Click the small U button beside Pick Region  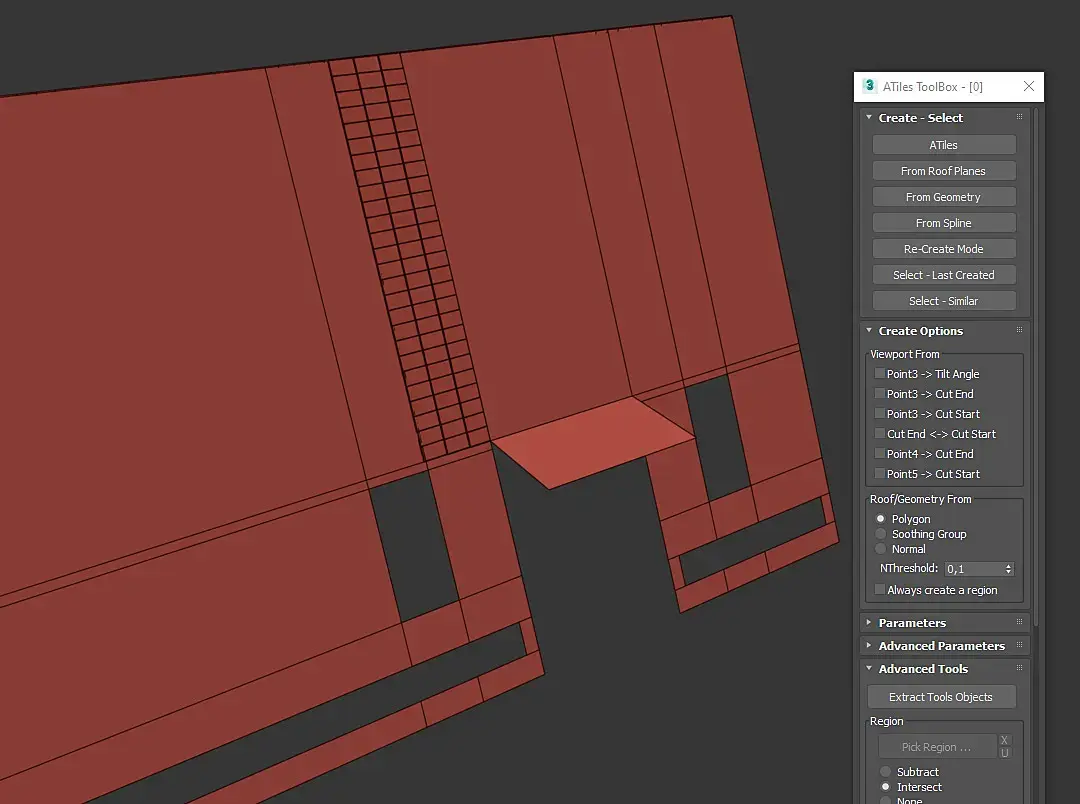click(x=1005, y=753)
